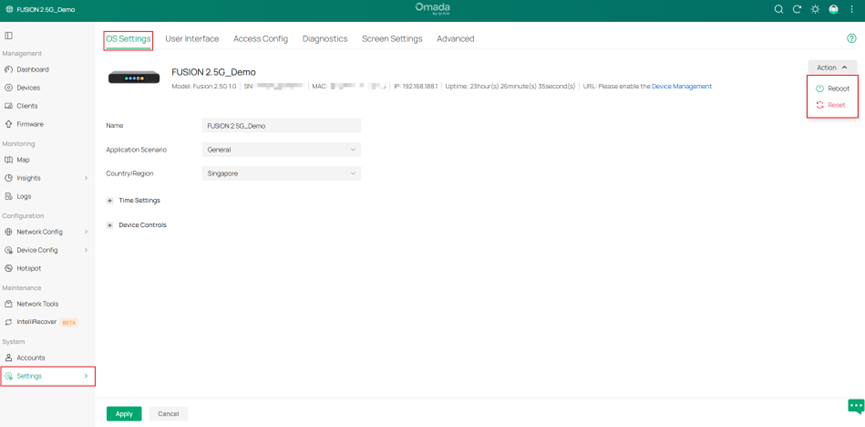Click the Logs document icon

point(8,196)
